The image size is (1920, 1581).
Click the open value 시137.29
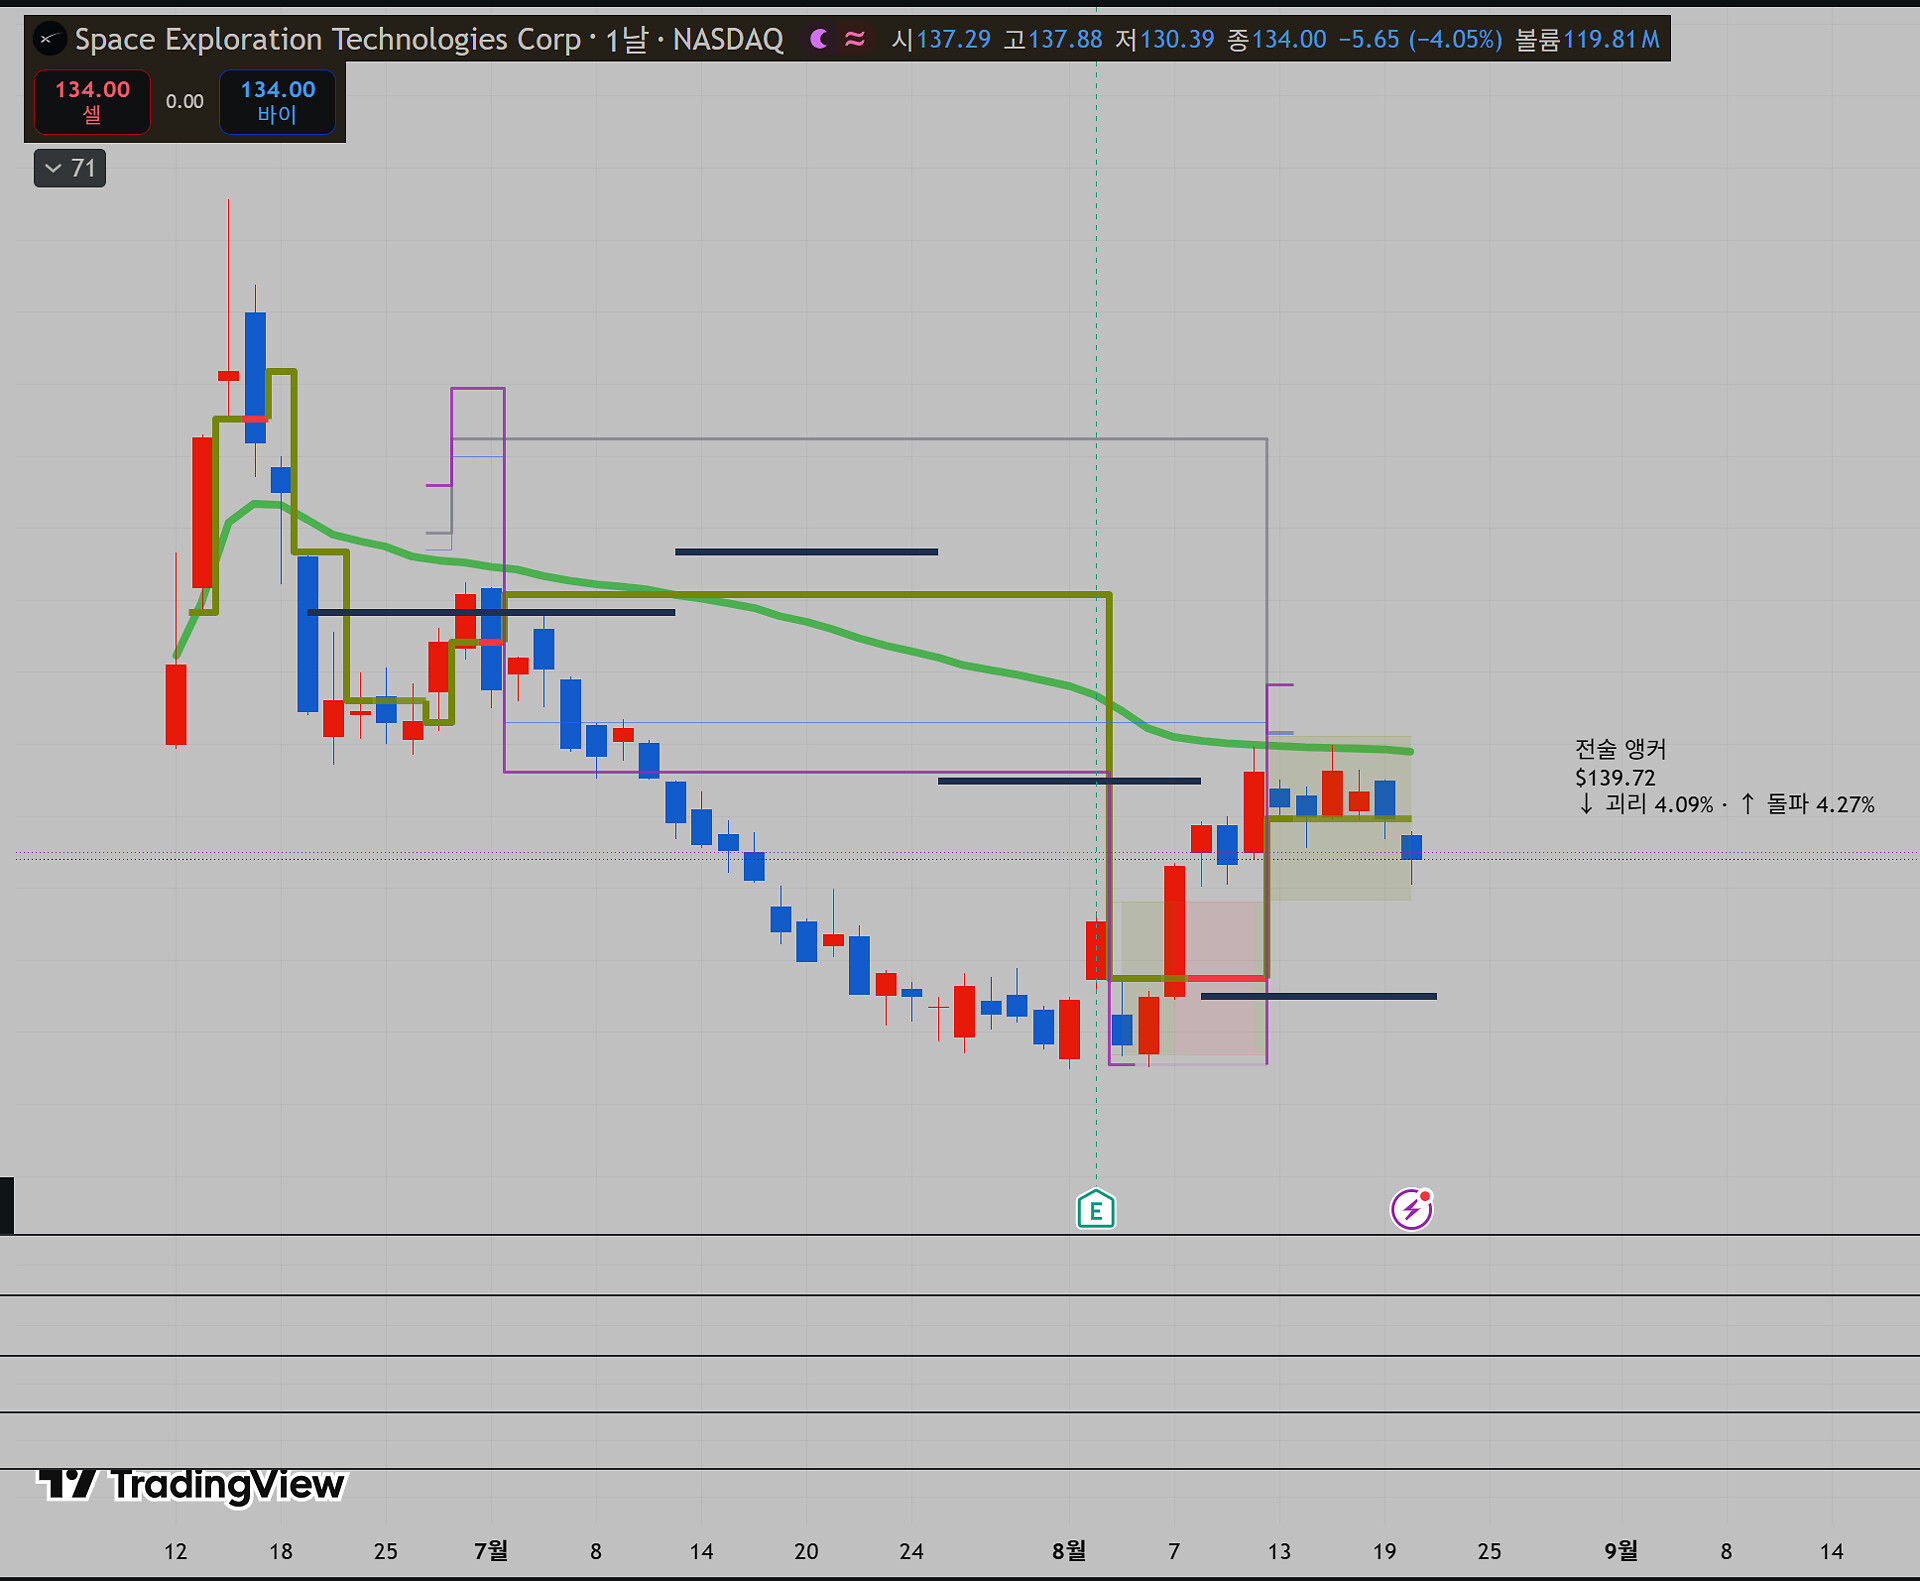coord(941,39)
